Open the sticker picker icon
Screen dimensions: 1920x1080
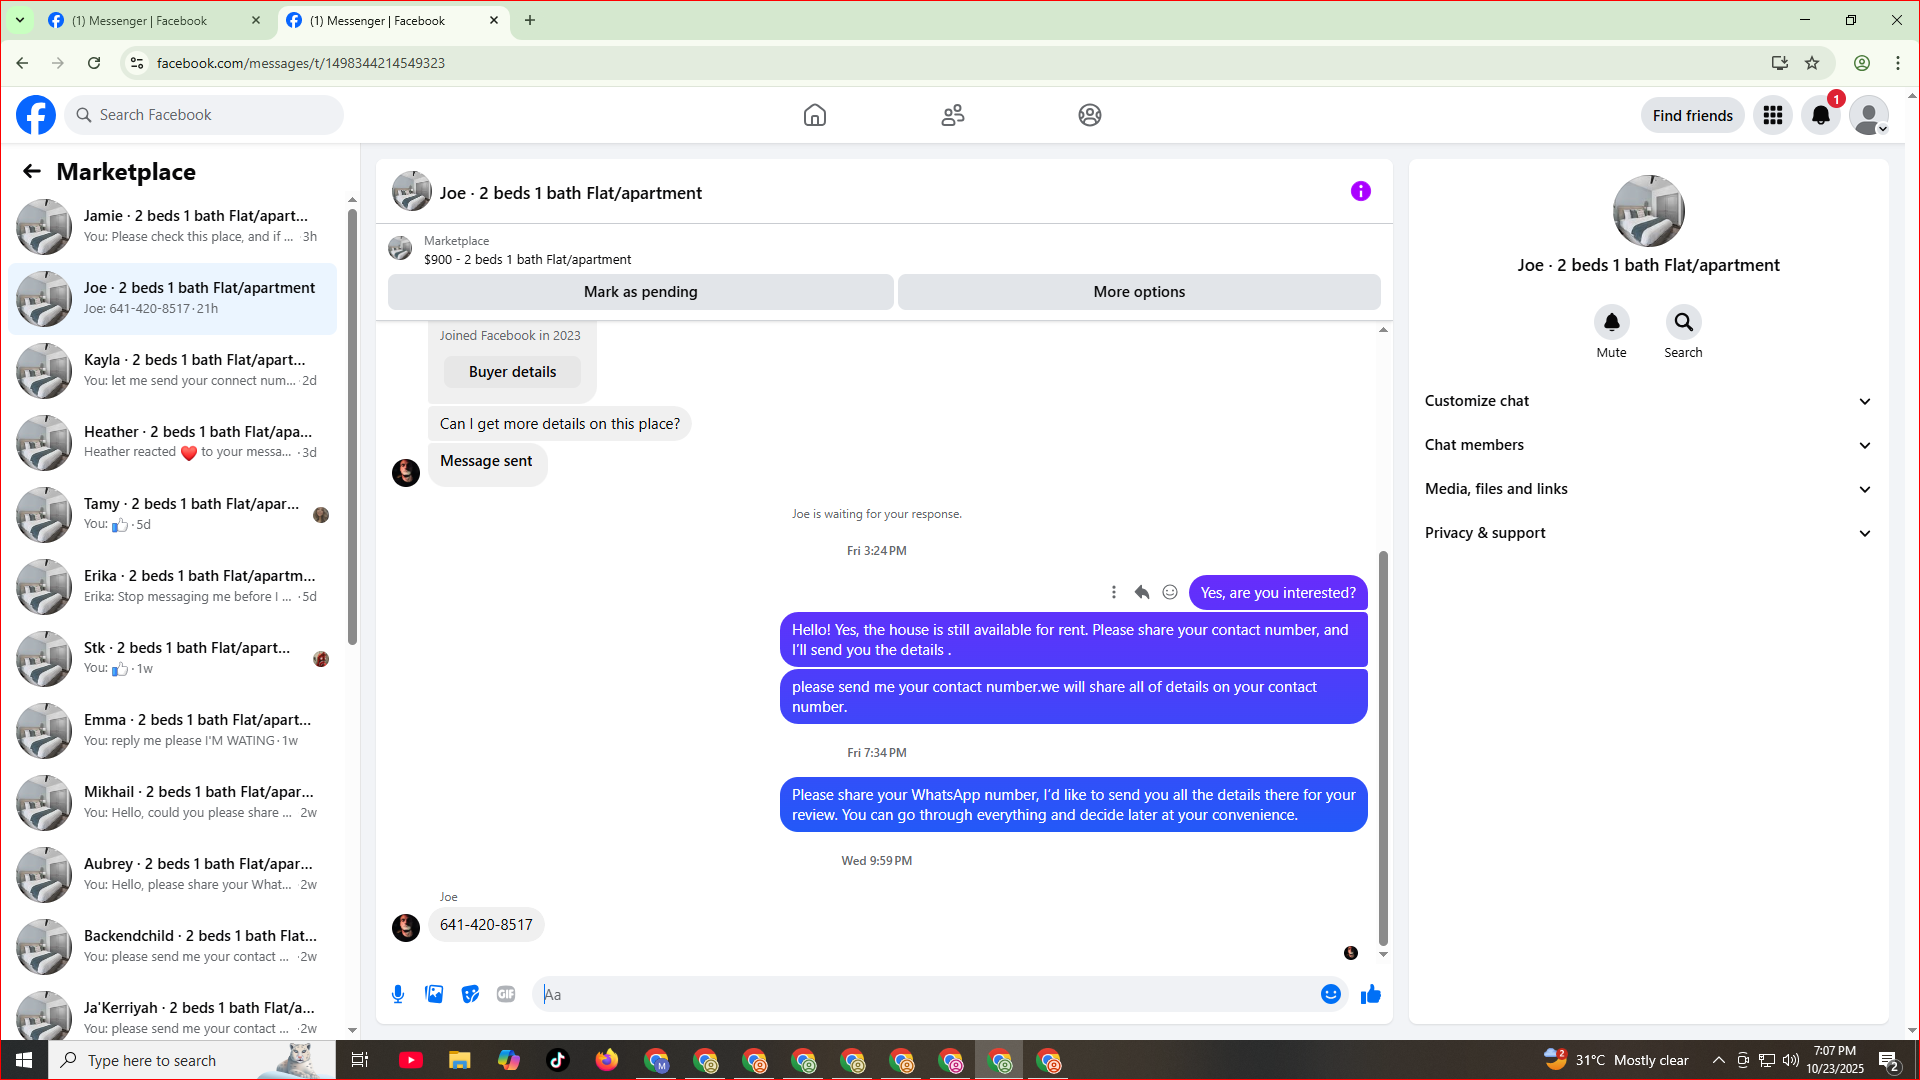[470, 994]
